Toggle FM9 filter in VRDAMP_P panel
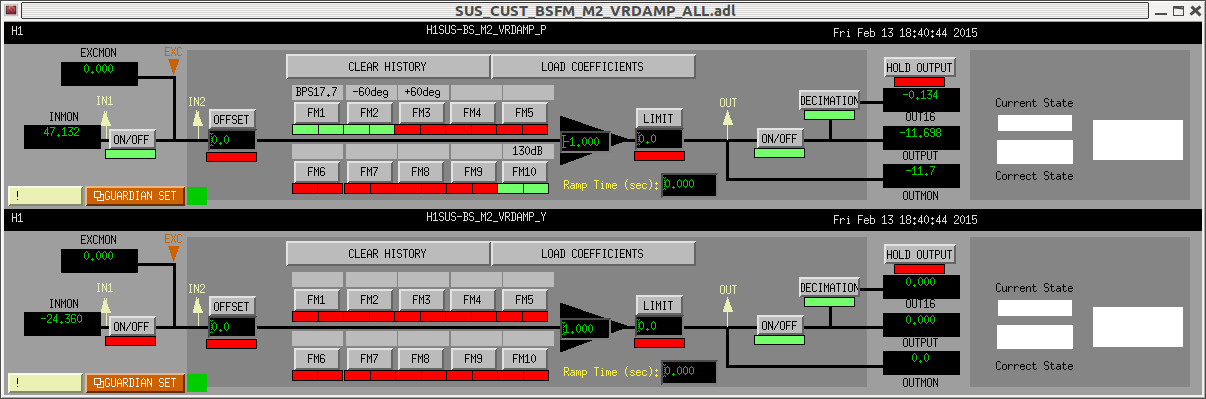This screenshot has height=399, width=1206. [473, 171]
